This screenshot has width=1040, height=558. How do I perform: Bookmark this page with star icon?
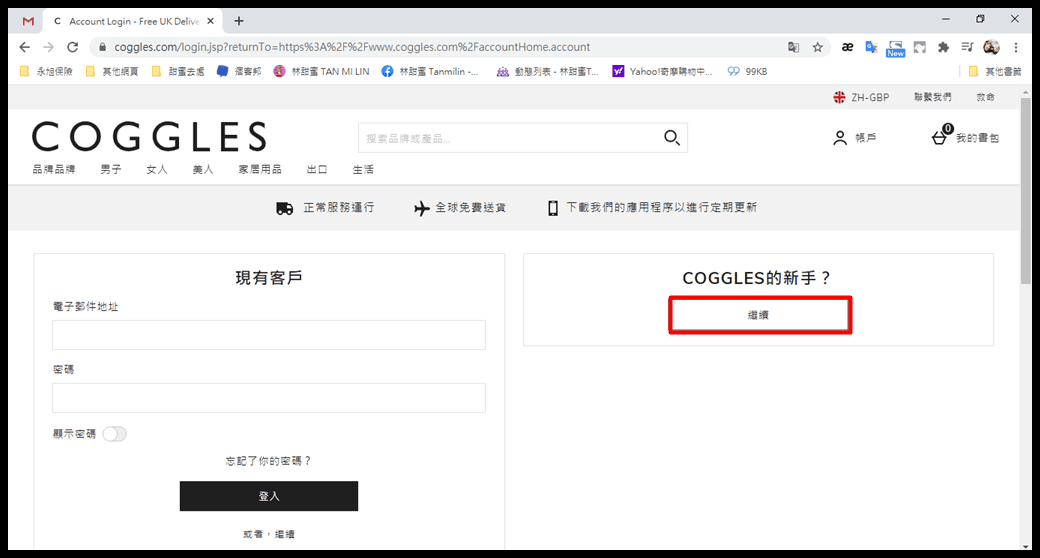[817, 47]
